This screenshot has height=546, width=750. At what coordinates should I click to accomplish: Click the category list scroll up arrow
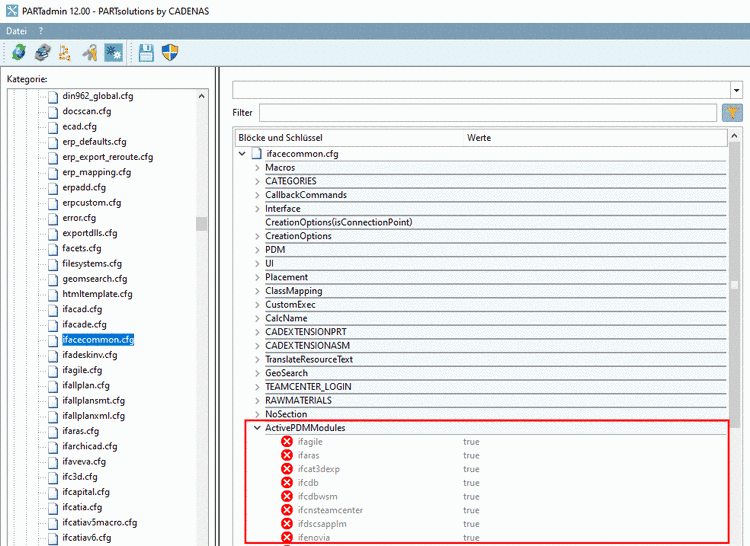pos(201,96)
